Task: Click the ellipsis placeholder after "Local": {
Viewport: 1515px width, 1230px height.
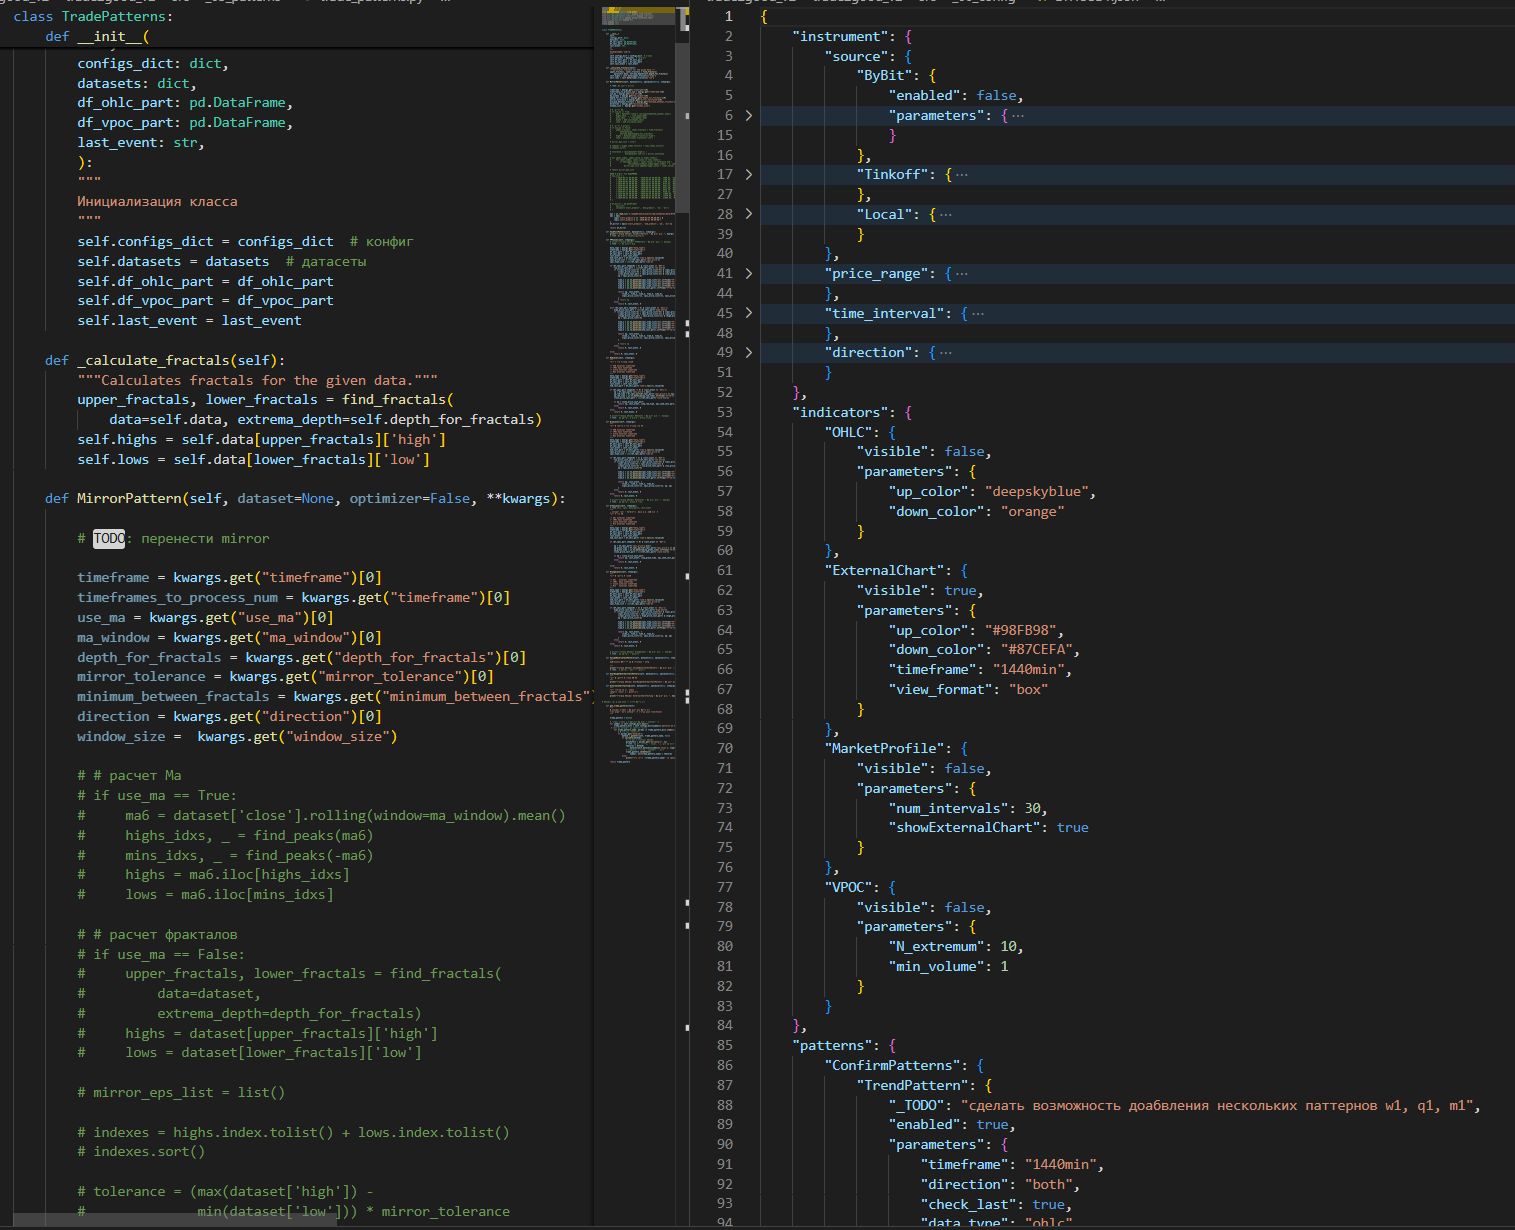Action: point(946,214)
